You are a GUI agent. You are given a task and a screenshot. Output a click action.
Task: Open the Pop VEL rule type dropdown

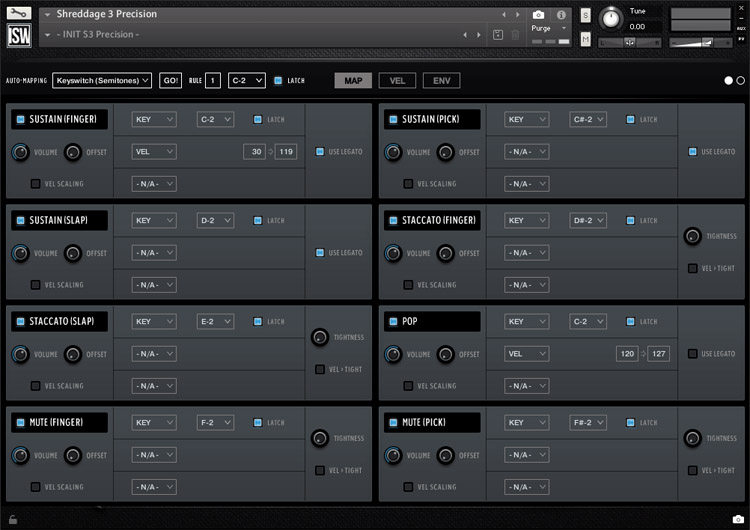click(x=527, y=353)
